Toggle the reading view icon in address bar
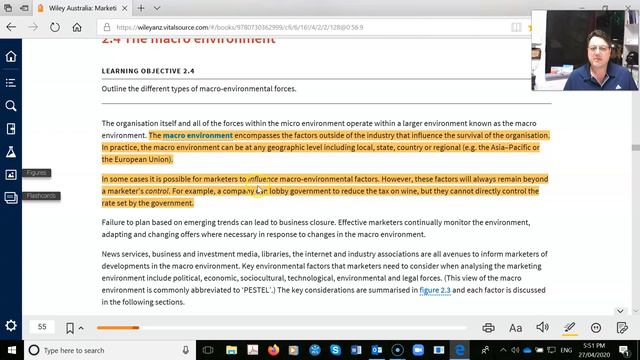This screenshot has width=640, height=360. pyautogui.click(x=516, y=27)
